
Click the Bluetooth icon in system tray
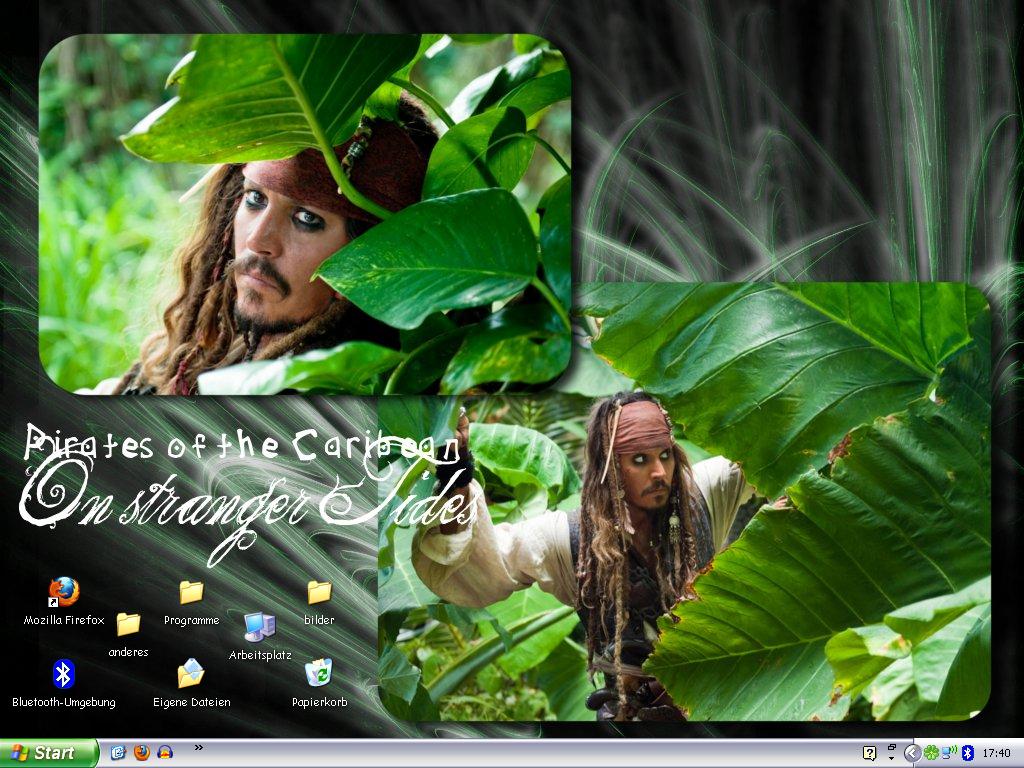pos(967,753)
